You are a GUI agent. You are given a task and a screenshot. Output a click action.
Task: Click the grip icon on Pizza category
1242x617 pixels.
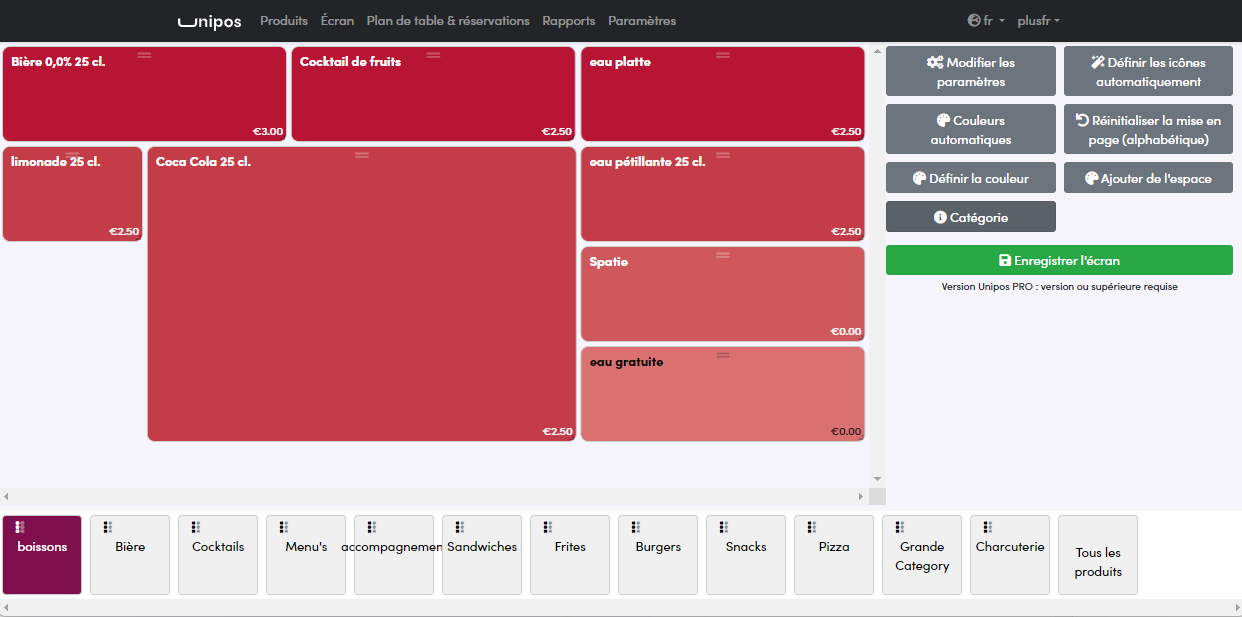pos(812,527)
